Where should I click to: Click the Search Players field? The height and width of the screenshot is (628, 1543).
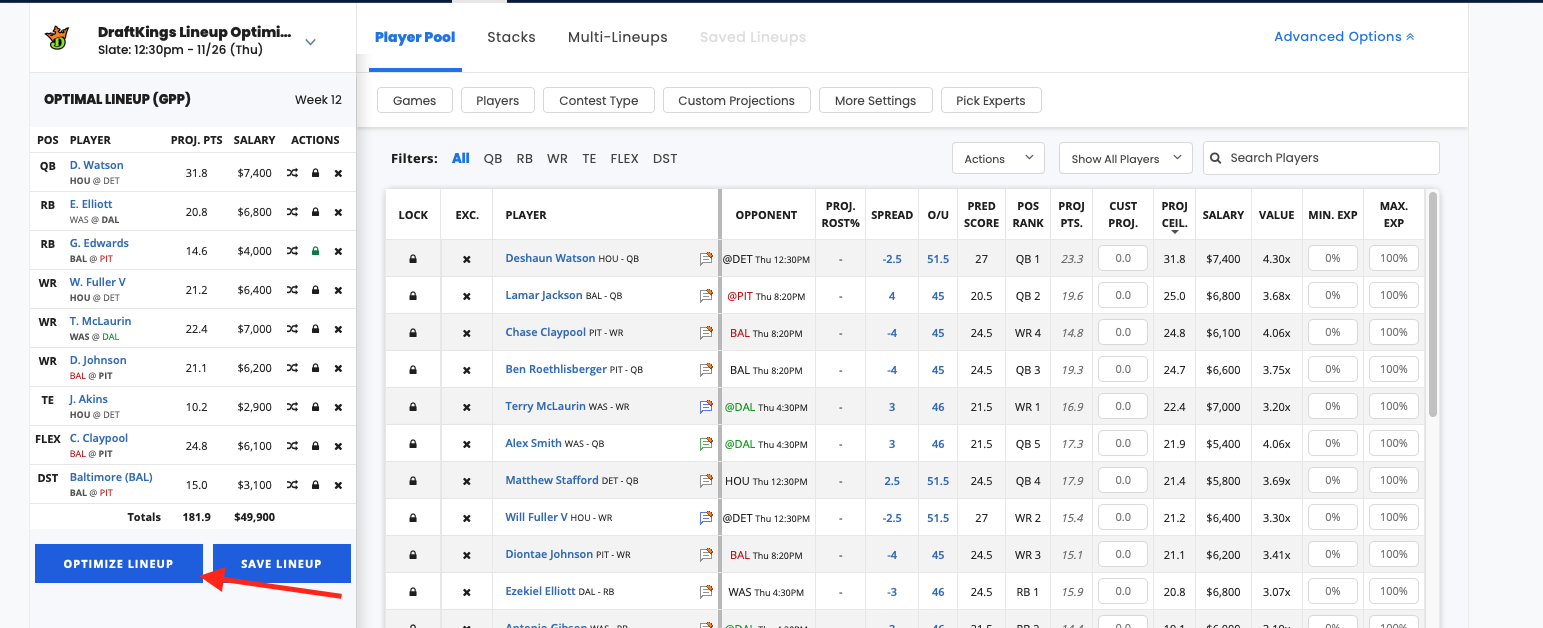click(x=1321, y=158)
